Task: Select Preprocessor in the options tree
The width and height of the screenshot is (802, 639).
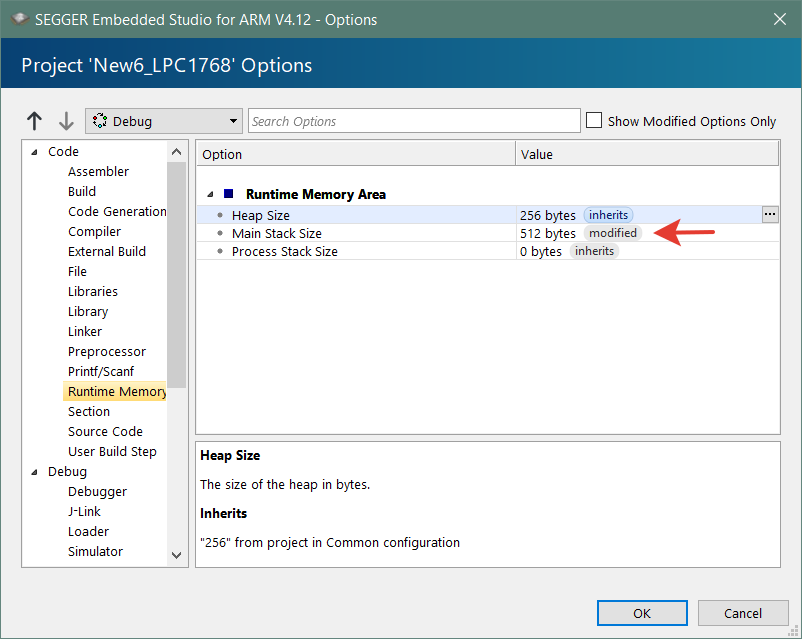Action: (107, 351)
